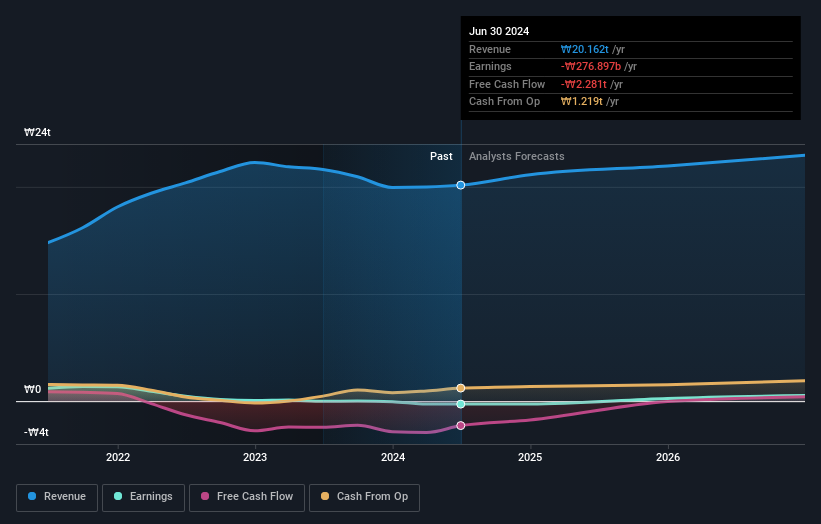The height and width of the screenshot is (524, 821).
Task: Click the 2022 x-axis label
Action: (x=118, y=457)
